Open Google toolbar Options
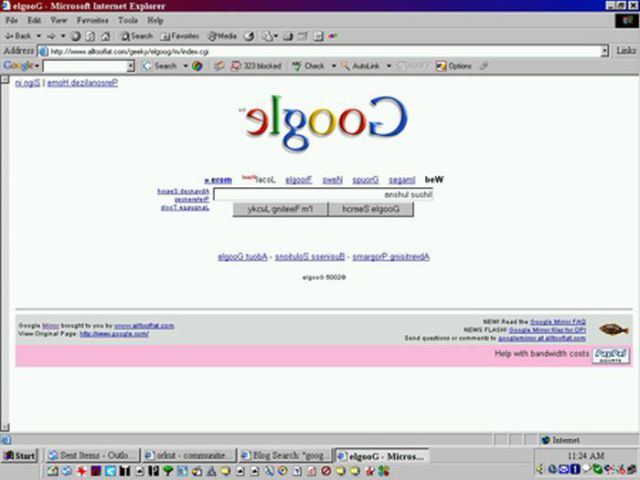 tap(453, 66)
